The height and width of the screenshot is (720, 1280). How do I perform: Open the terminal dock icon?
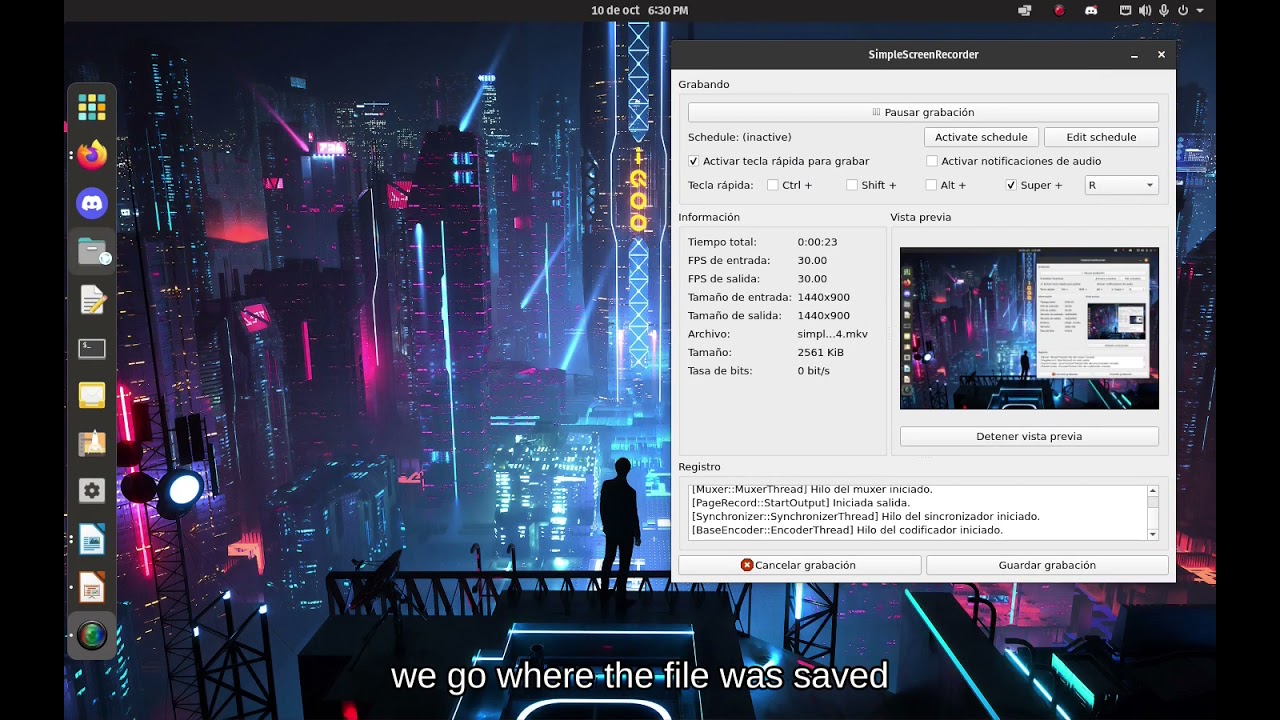pos(92,348)
